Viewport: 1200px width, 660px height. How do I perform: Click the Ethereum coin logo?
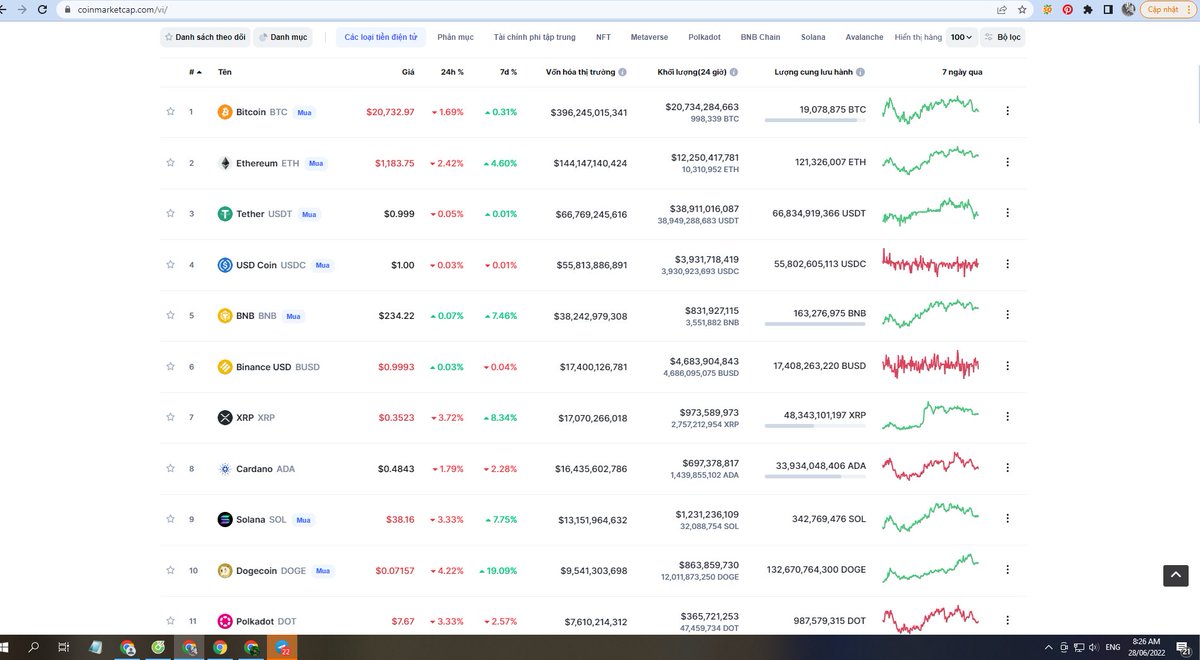click(225, 163)
